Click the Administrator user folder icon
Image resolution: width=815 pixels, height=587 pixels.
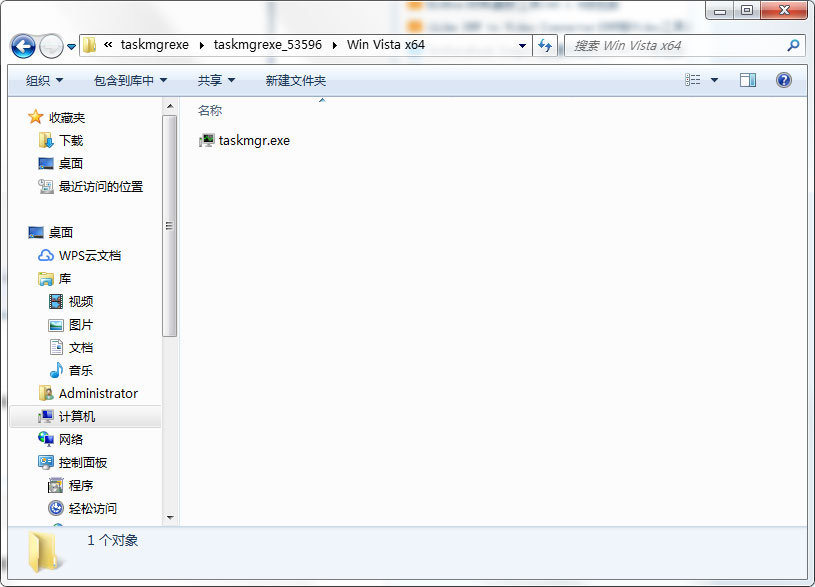pos(46,393)
